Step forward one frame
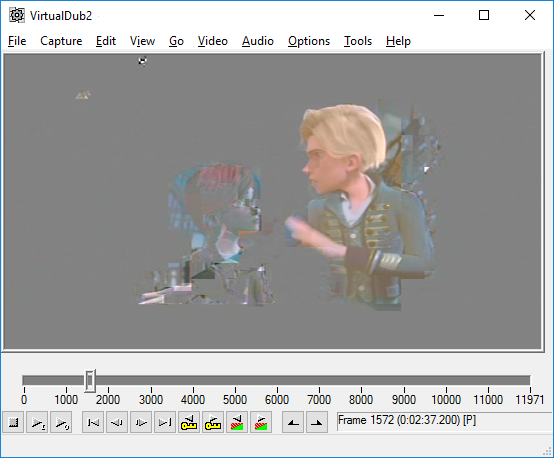Viewport: 554px width, 458px height. 141,422
